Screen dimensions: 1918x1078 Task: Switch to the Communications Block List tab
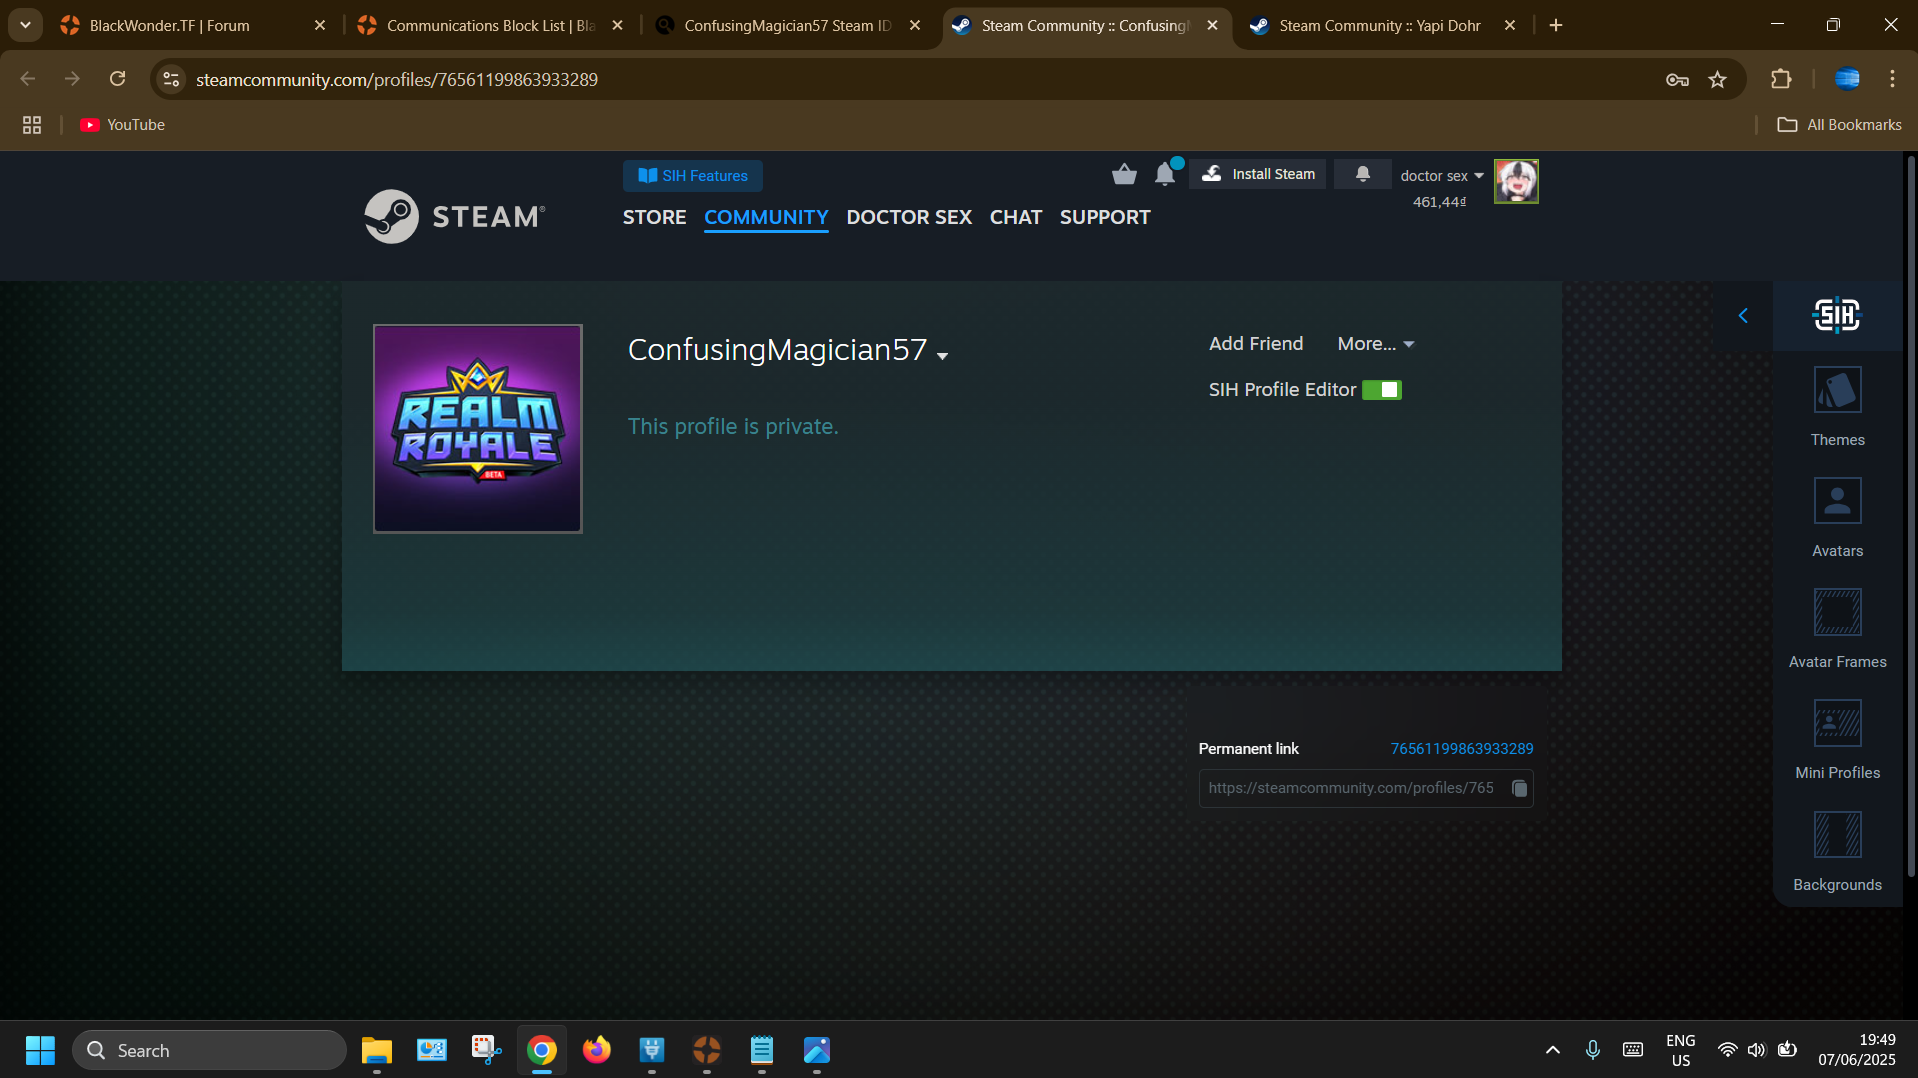490,26
